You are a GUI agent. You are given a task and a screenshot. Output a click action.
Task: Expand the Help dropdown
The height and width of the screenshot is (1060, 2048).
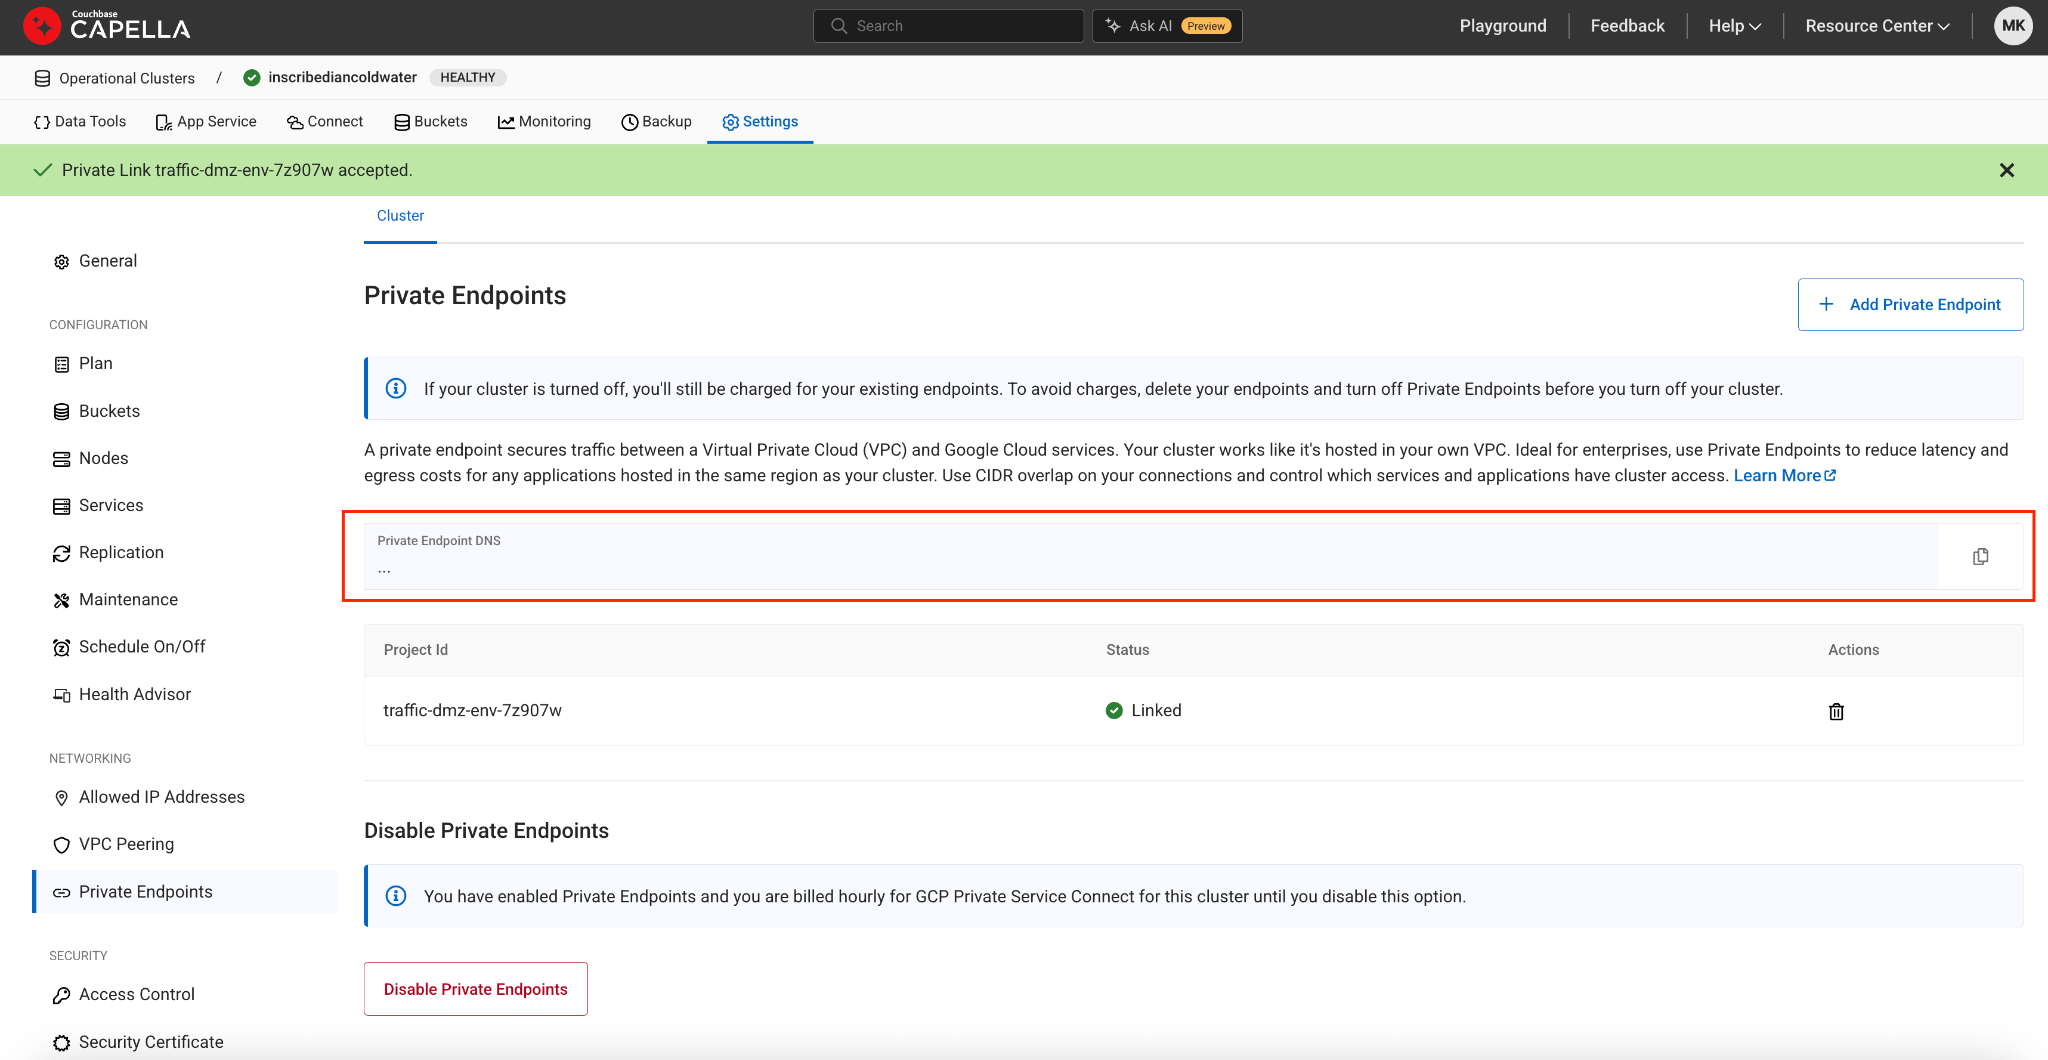tap(1734, 26)
